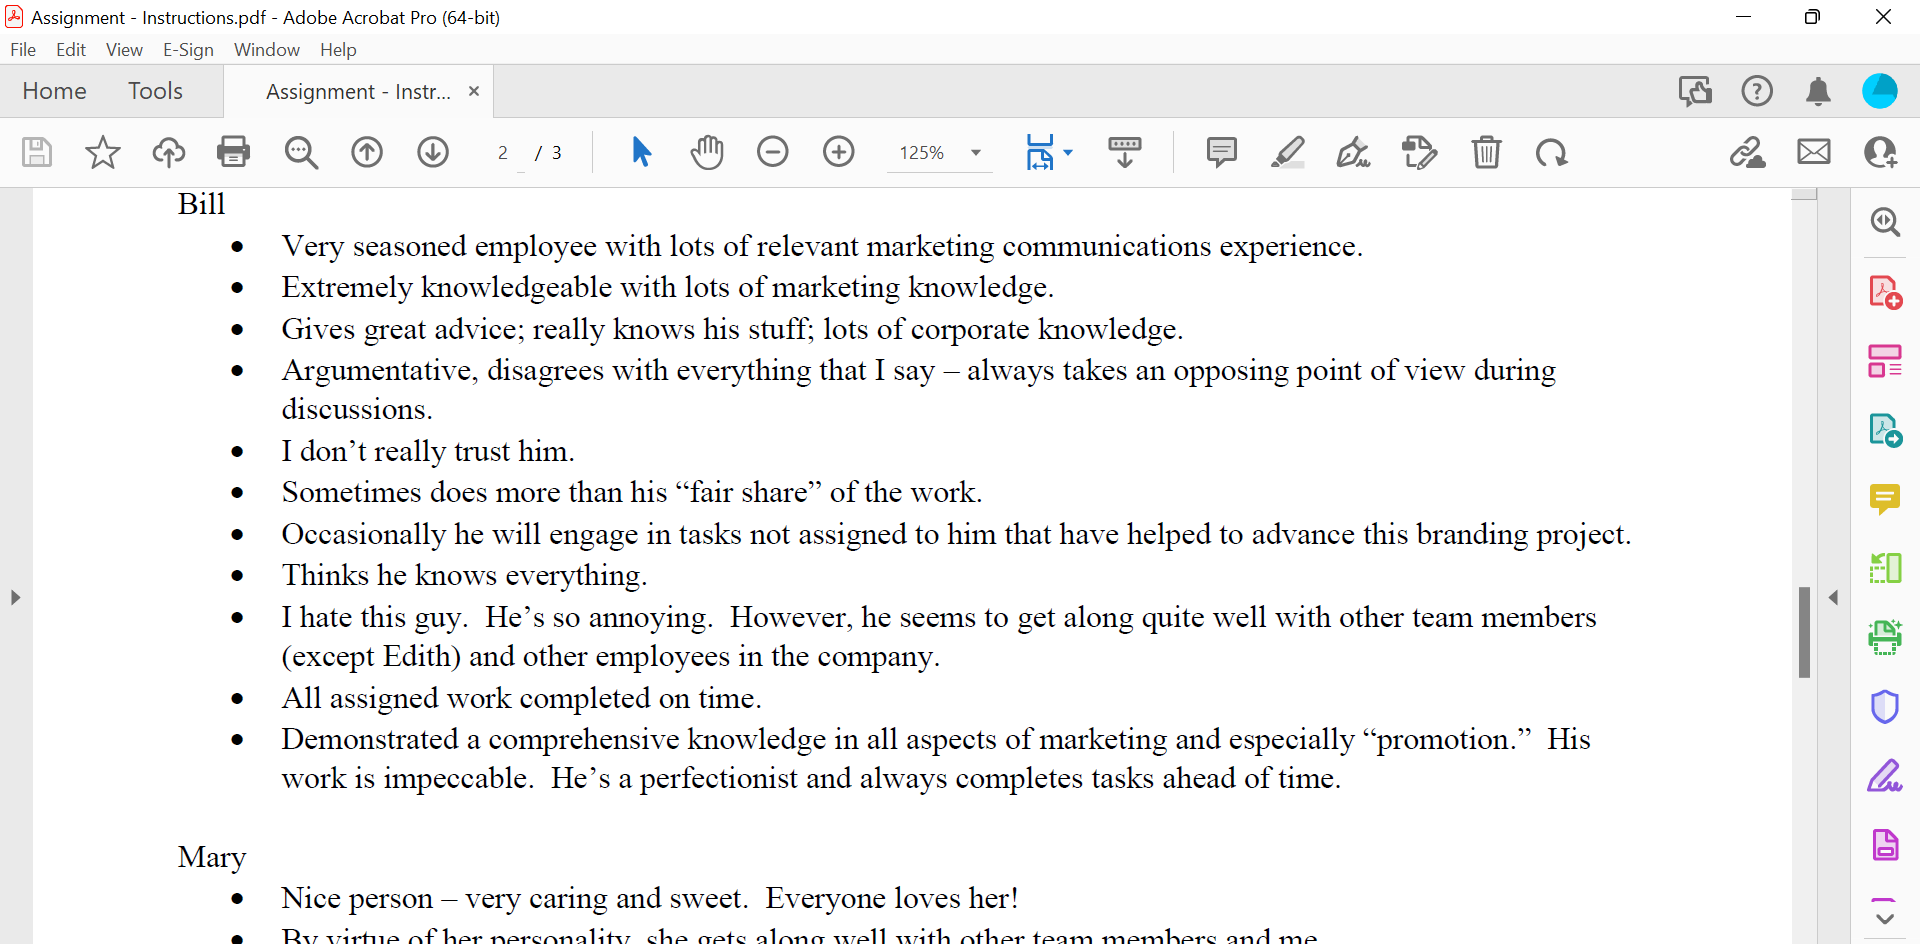The image size is (1920, 944).
Task: Click the current page number field
Action: click(503, 153)
